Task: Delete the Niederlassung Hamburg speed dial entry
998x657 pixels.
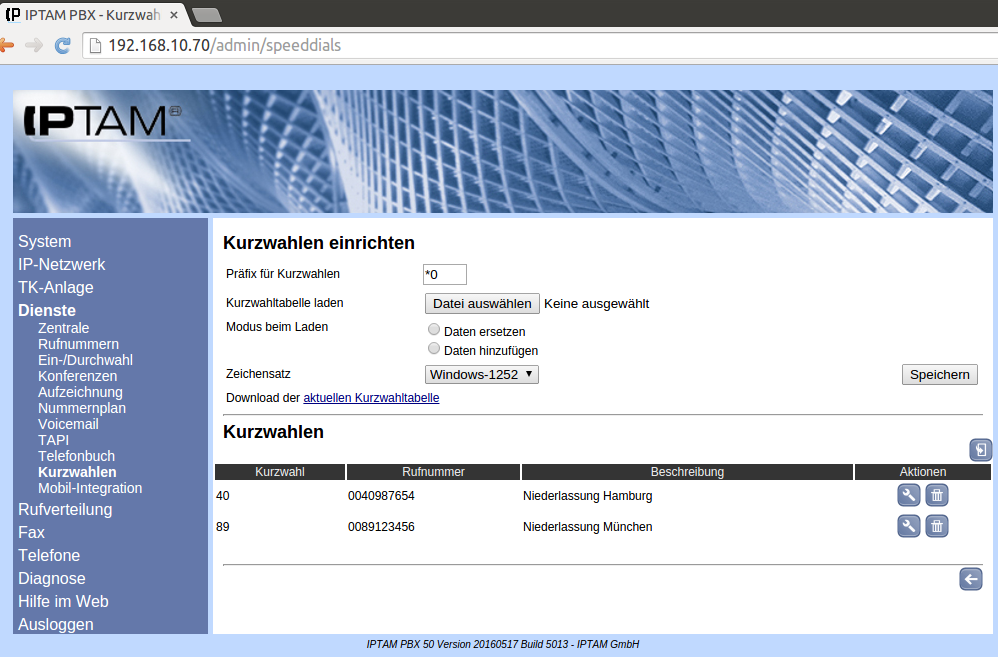Action: (x=936, y=495)
